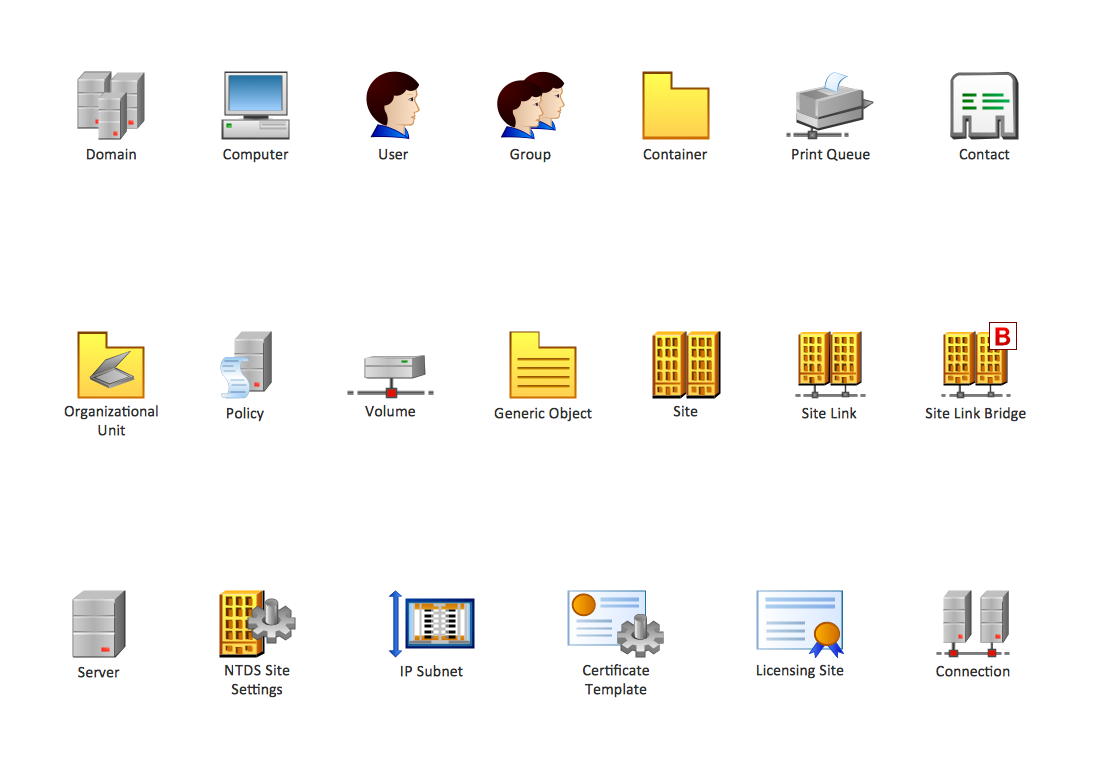Click the "NTDS Site Settings" label text

click(x=257, y=680)
